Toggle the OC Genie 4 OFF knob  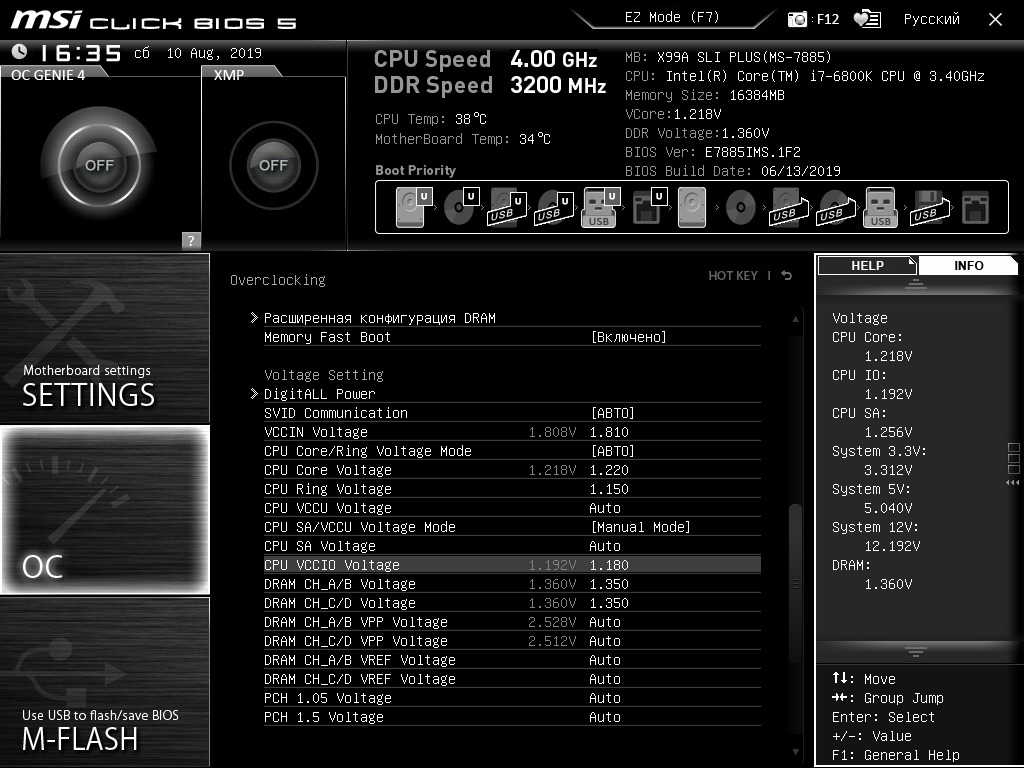99,165
